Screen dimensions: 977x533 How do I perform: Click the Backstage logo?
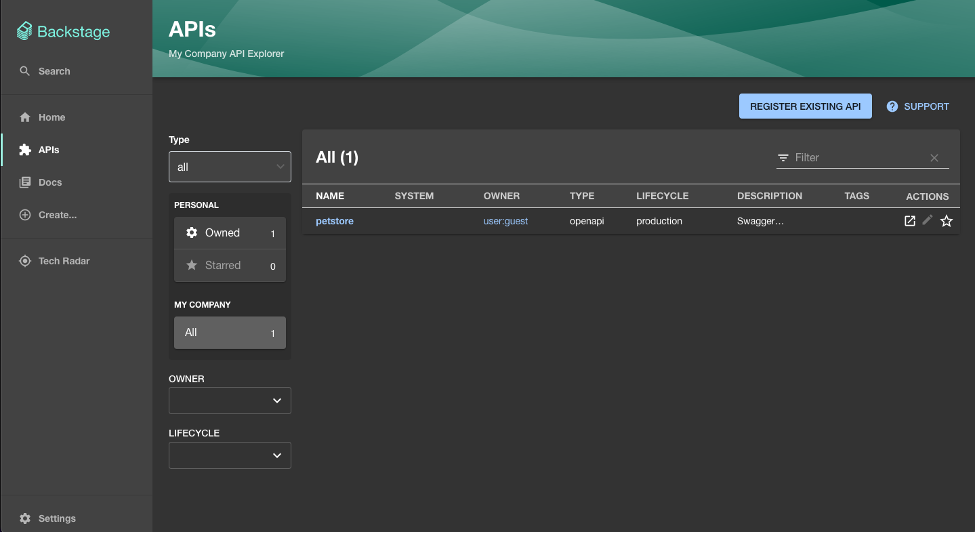coord(64,31)
